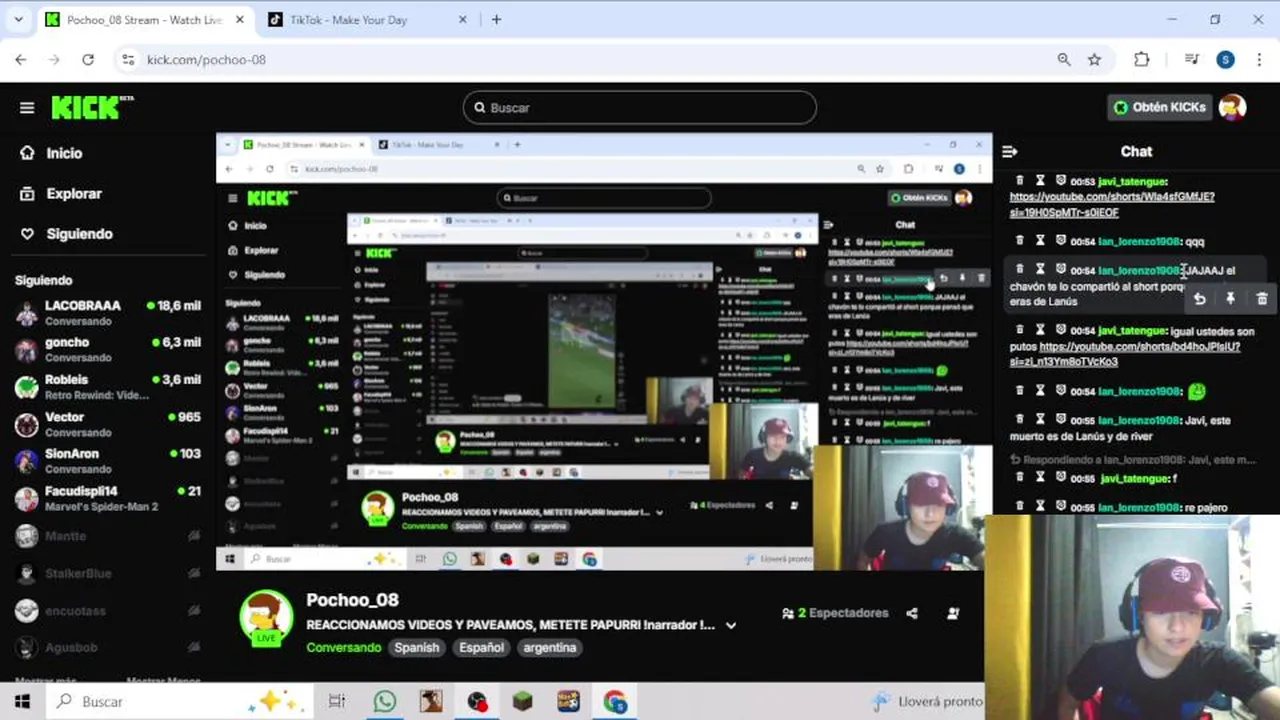Viewport: 1280px width, 720px height.
Task: Click the browser zoom magnifier icon
Action: 1064,60
